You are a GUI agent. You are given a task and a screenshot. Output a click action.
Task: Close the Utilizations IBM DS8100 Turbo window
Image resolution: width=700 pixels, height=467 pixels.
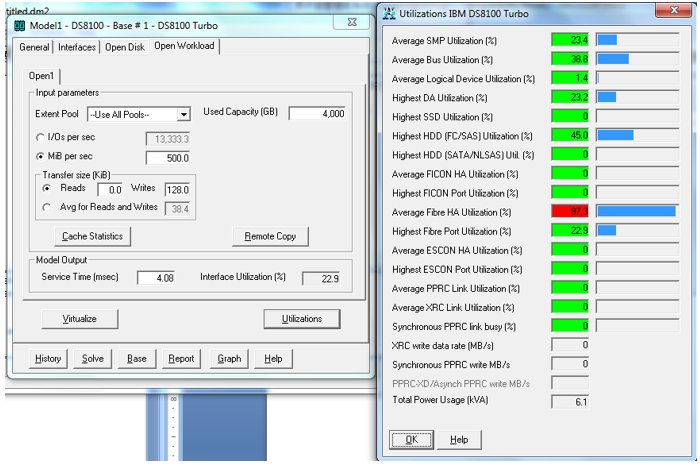674,10
